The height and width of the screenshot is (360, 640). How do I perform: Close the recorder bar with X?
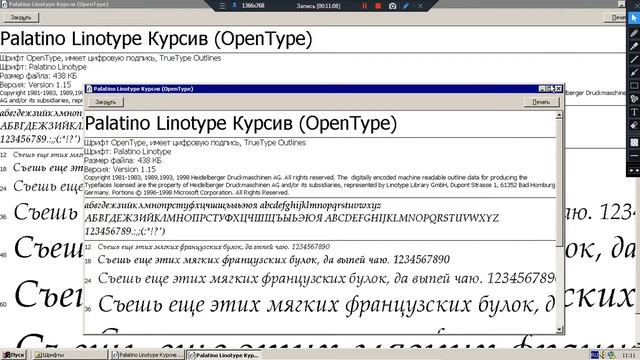click(420, 6)
